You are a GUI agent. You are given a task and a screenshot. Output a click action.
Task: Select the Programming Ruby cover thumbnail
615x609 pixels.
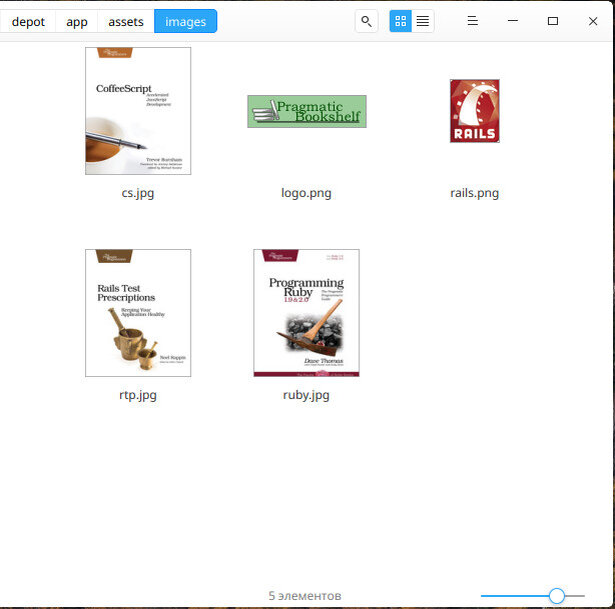(306, 313)
